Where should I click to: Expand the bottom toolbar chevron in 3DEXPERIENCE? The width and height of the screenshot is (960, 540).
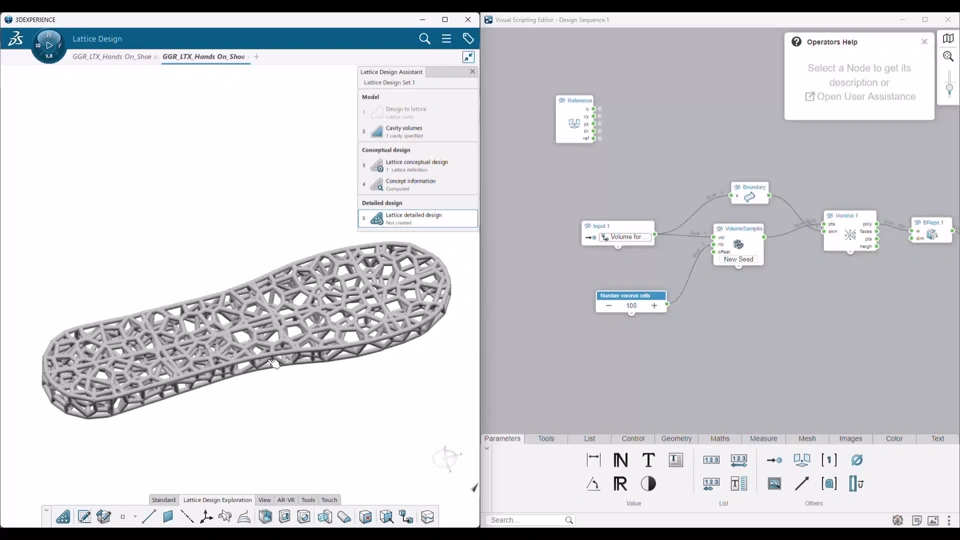[46, 509]
